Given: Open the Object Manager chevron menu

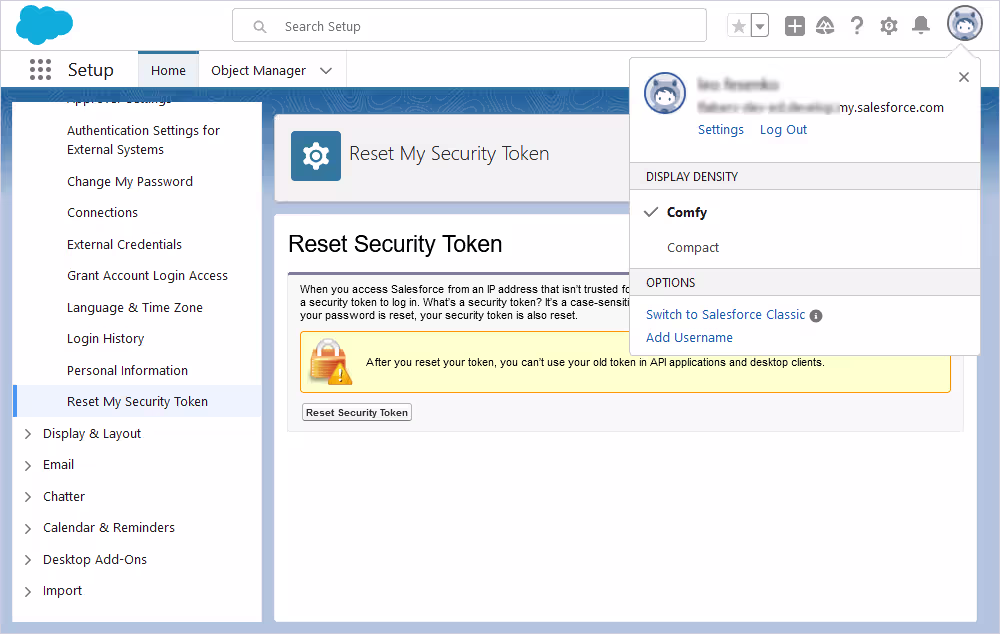Looking at the screenshot, I should point(326,70).
